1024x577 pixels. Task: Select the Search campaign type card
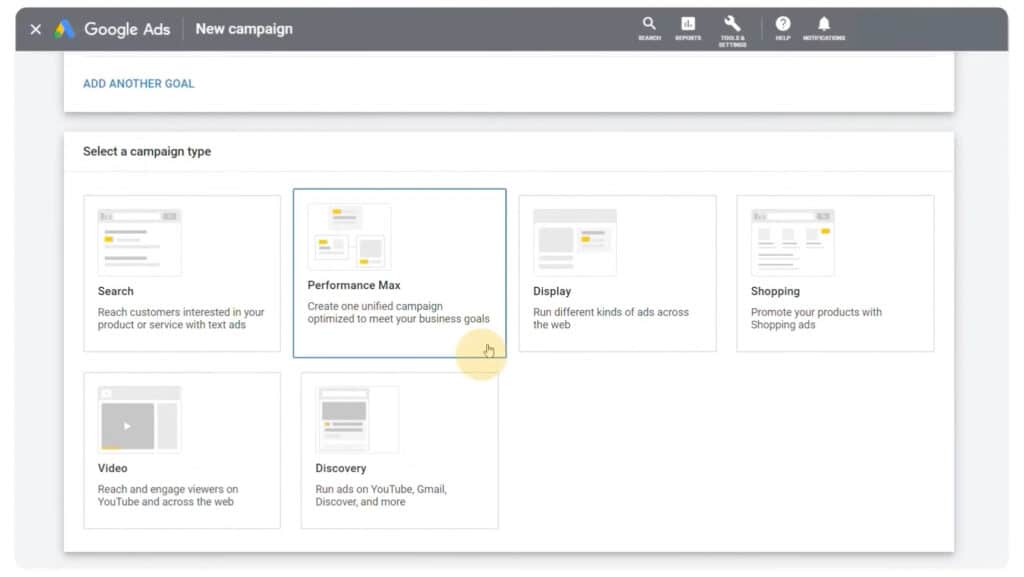pos(182,273)
